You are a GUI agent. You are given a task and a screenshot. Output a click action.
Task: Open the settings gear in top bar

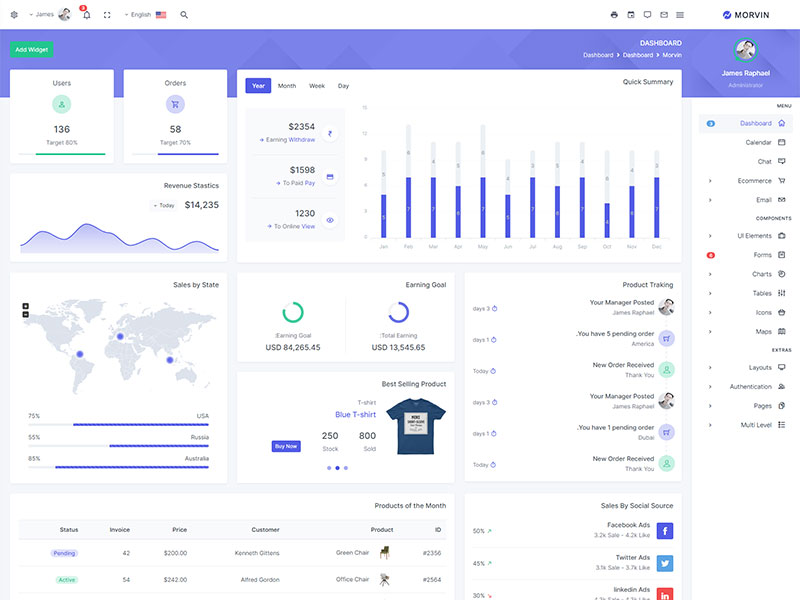point(14,15)
